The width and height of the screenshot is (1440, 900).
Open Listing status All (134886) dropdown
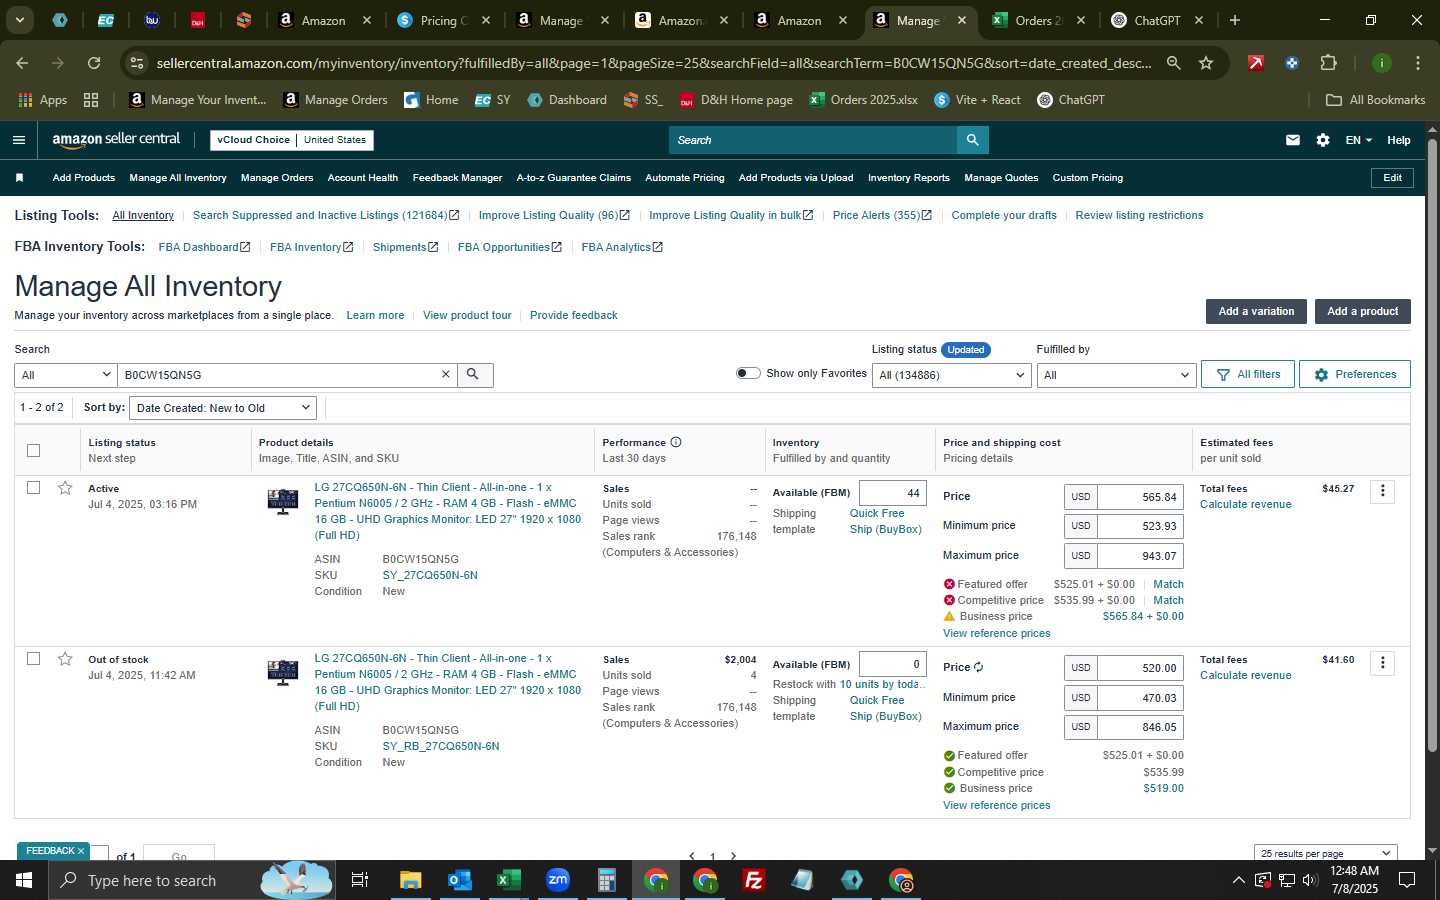tap(951, 375)
